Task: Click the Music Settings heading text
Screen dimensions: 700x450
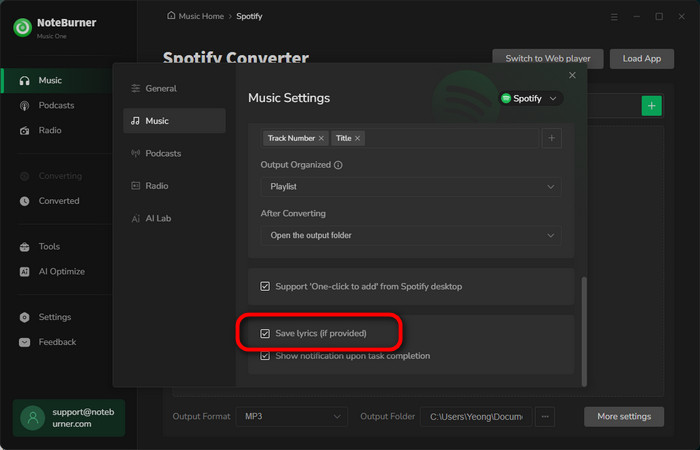Action: click(x=289, y=98)
